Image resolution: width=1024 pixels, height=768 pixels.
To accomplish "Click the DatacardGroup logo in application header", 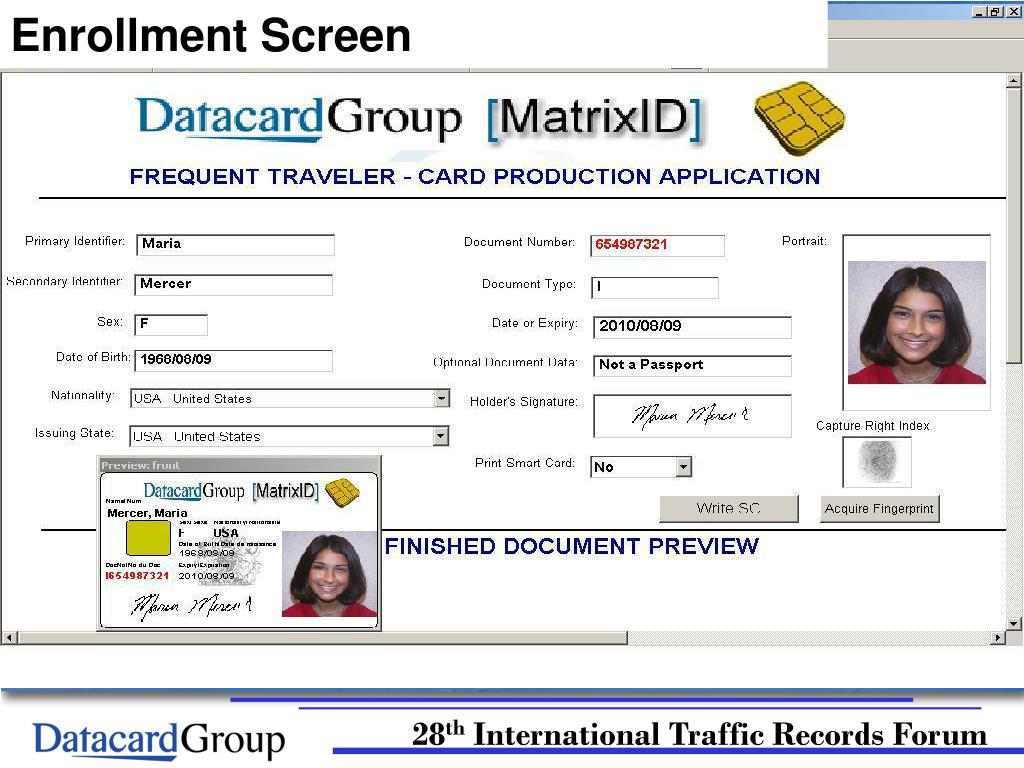I will (298, 119).
